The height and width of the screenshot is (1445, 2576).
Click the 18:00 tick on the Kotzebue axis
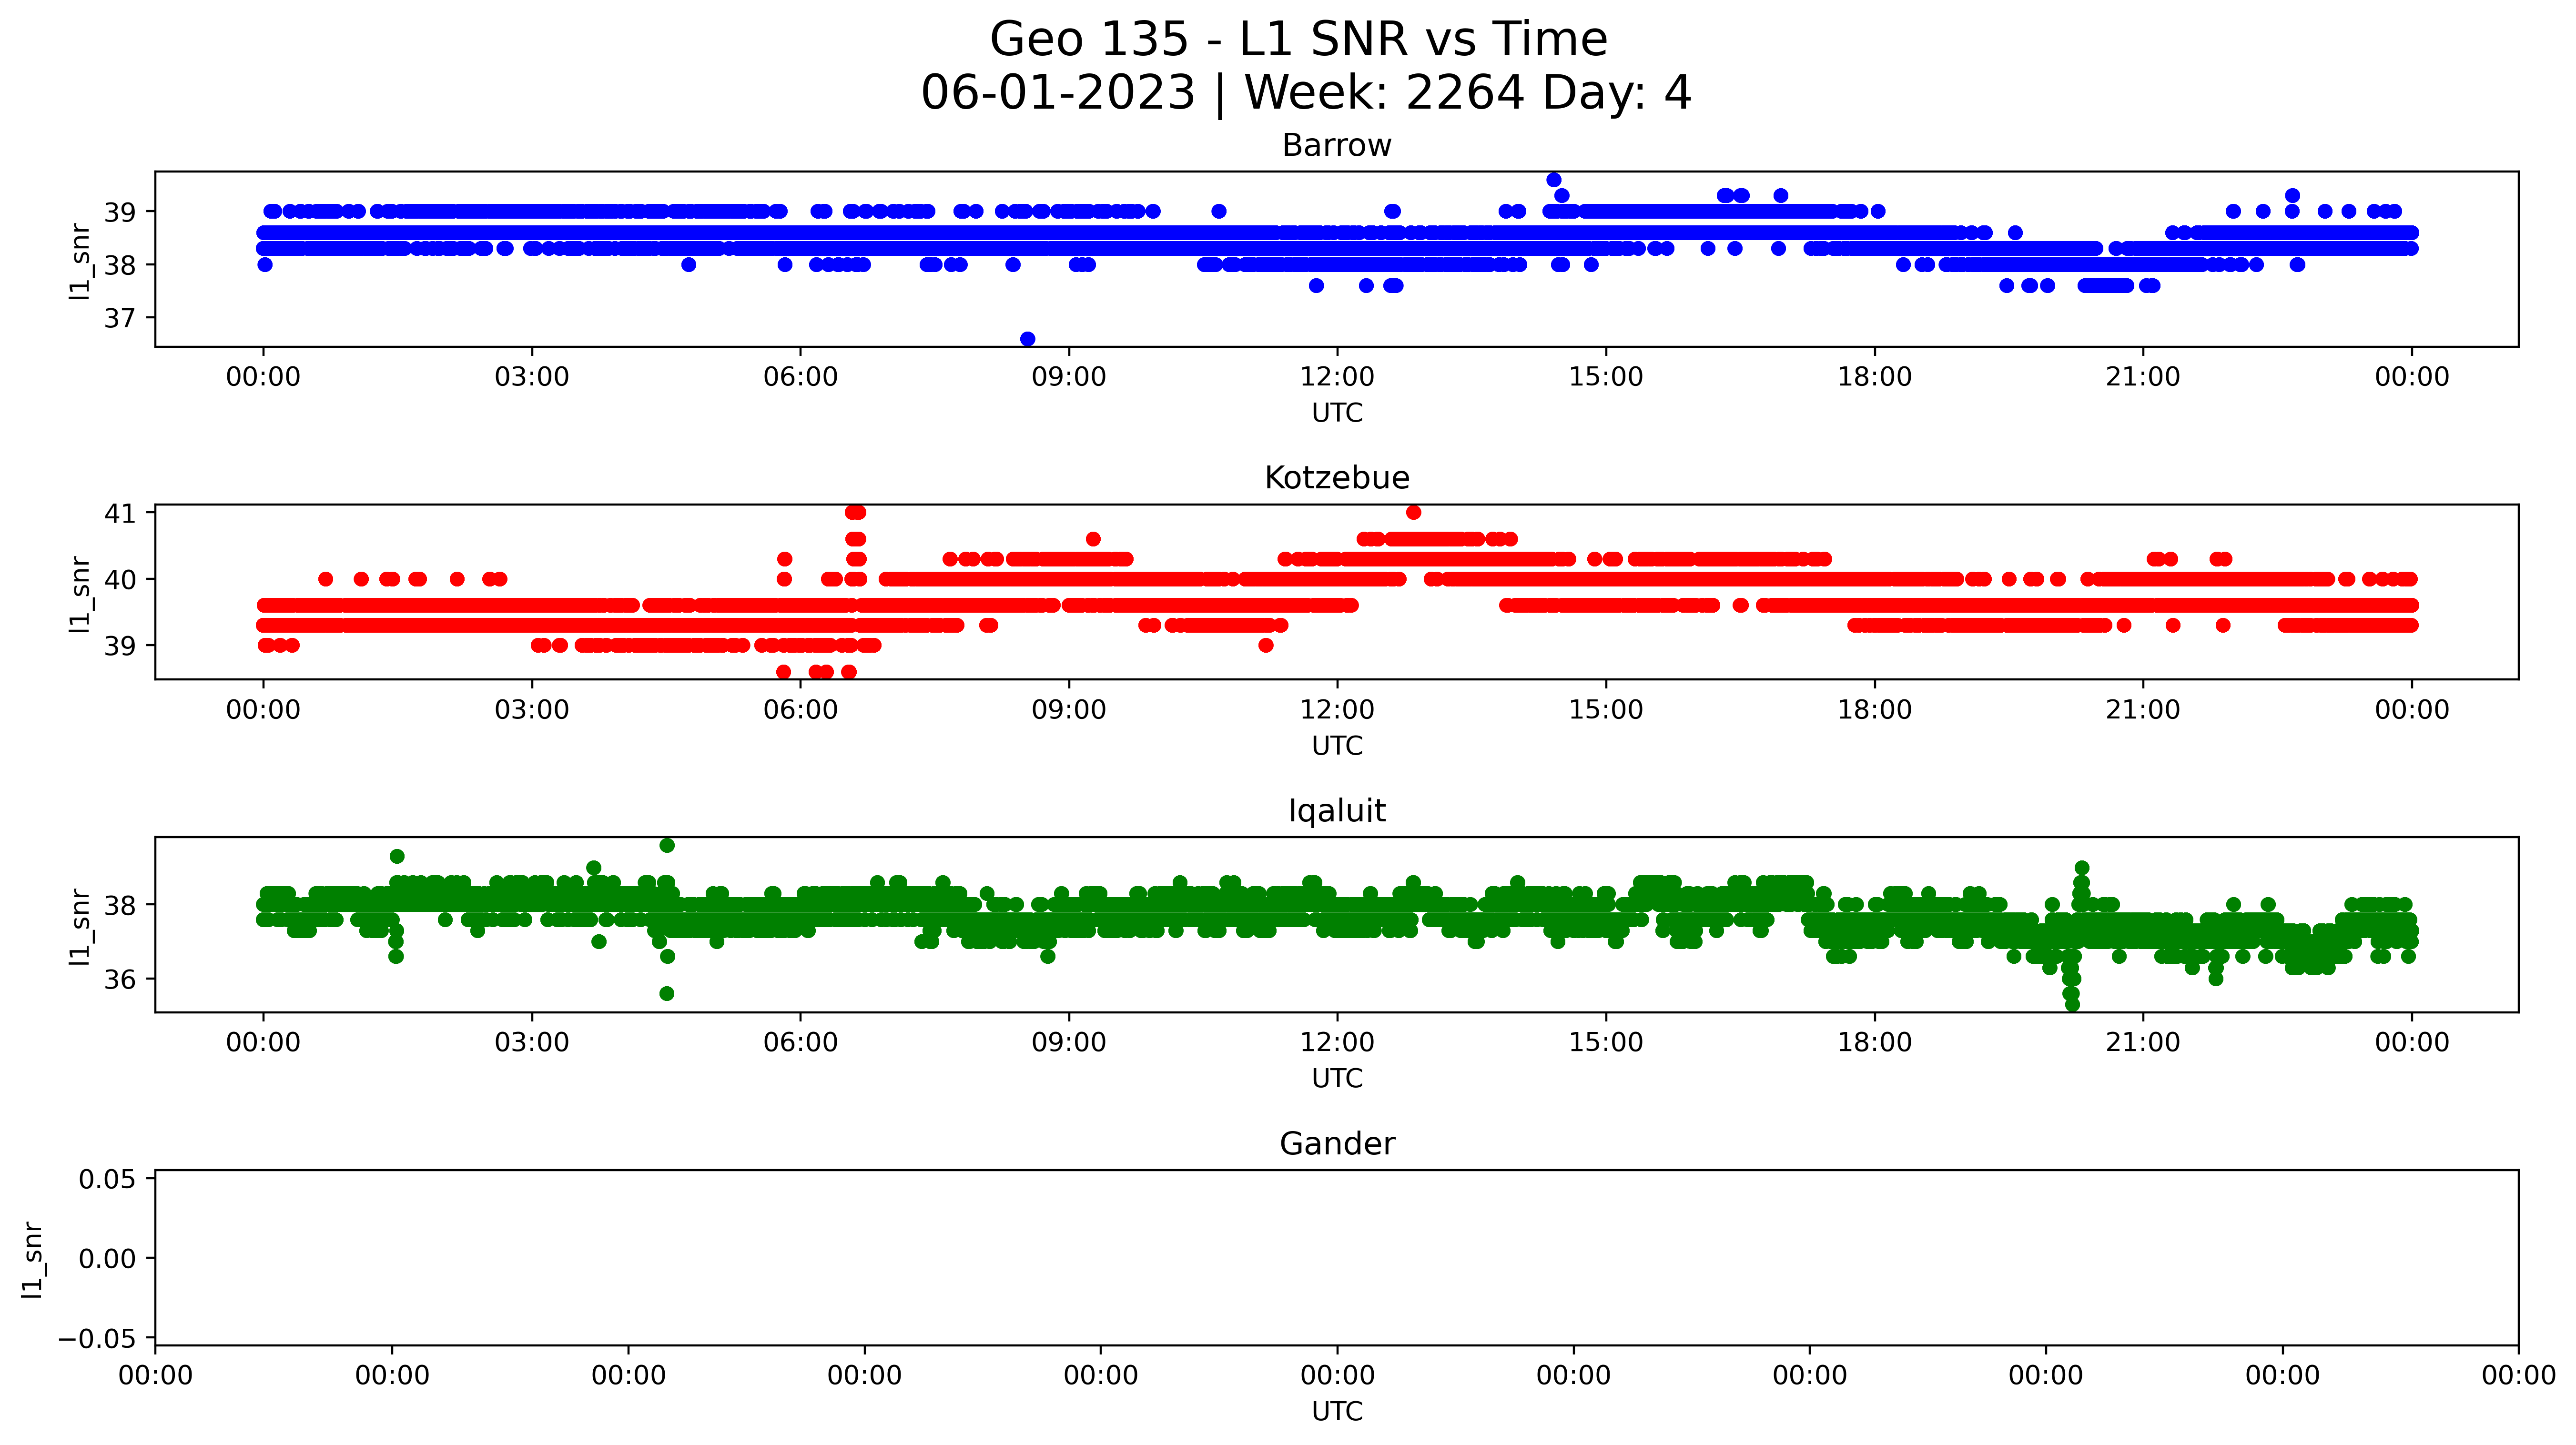(x=1874, y=710)
